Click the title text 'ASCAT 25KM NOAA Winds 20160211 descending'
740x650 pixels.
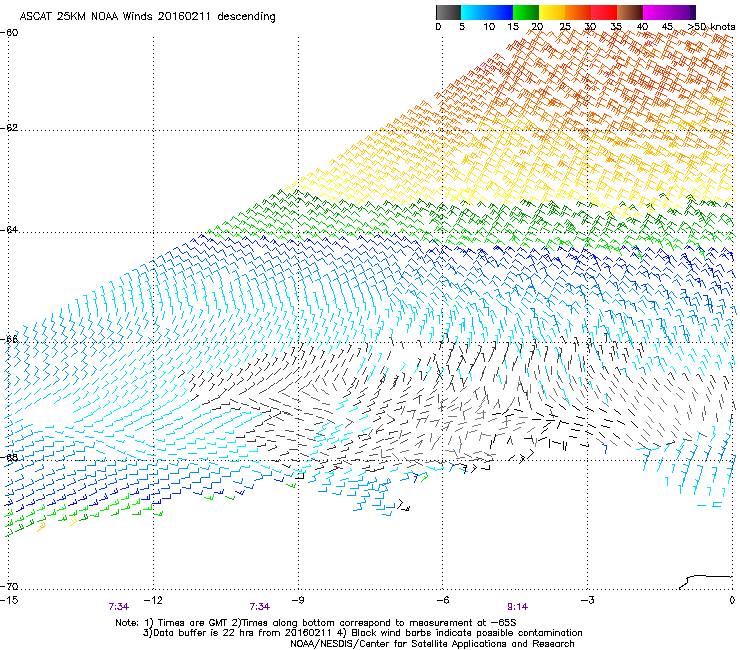tap(147, 17)
